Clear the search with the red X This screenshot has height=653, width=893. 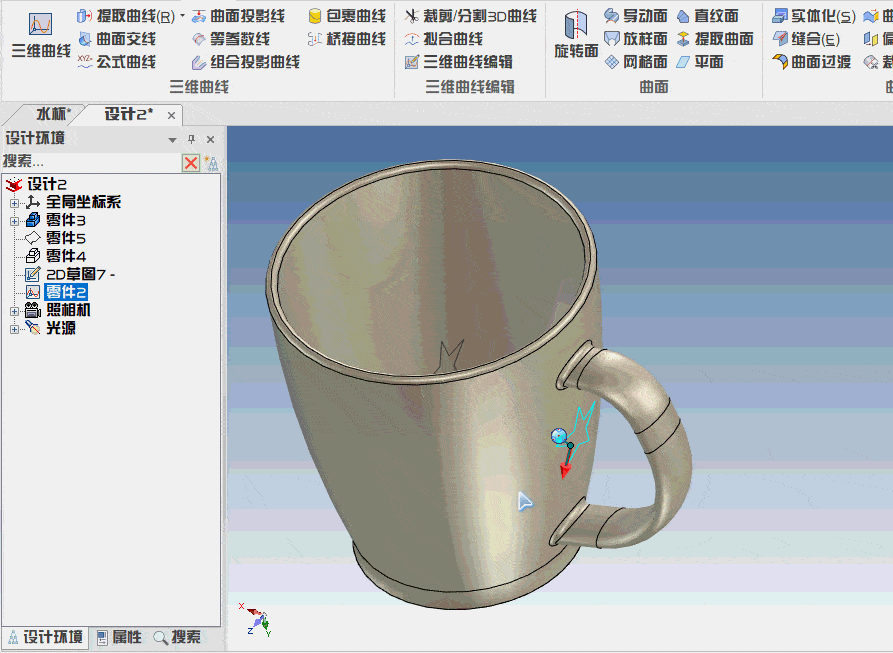pos(190,163)
